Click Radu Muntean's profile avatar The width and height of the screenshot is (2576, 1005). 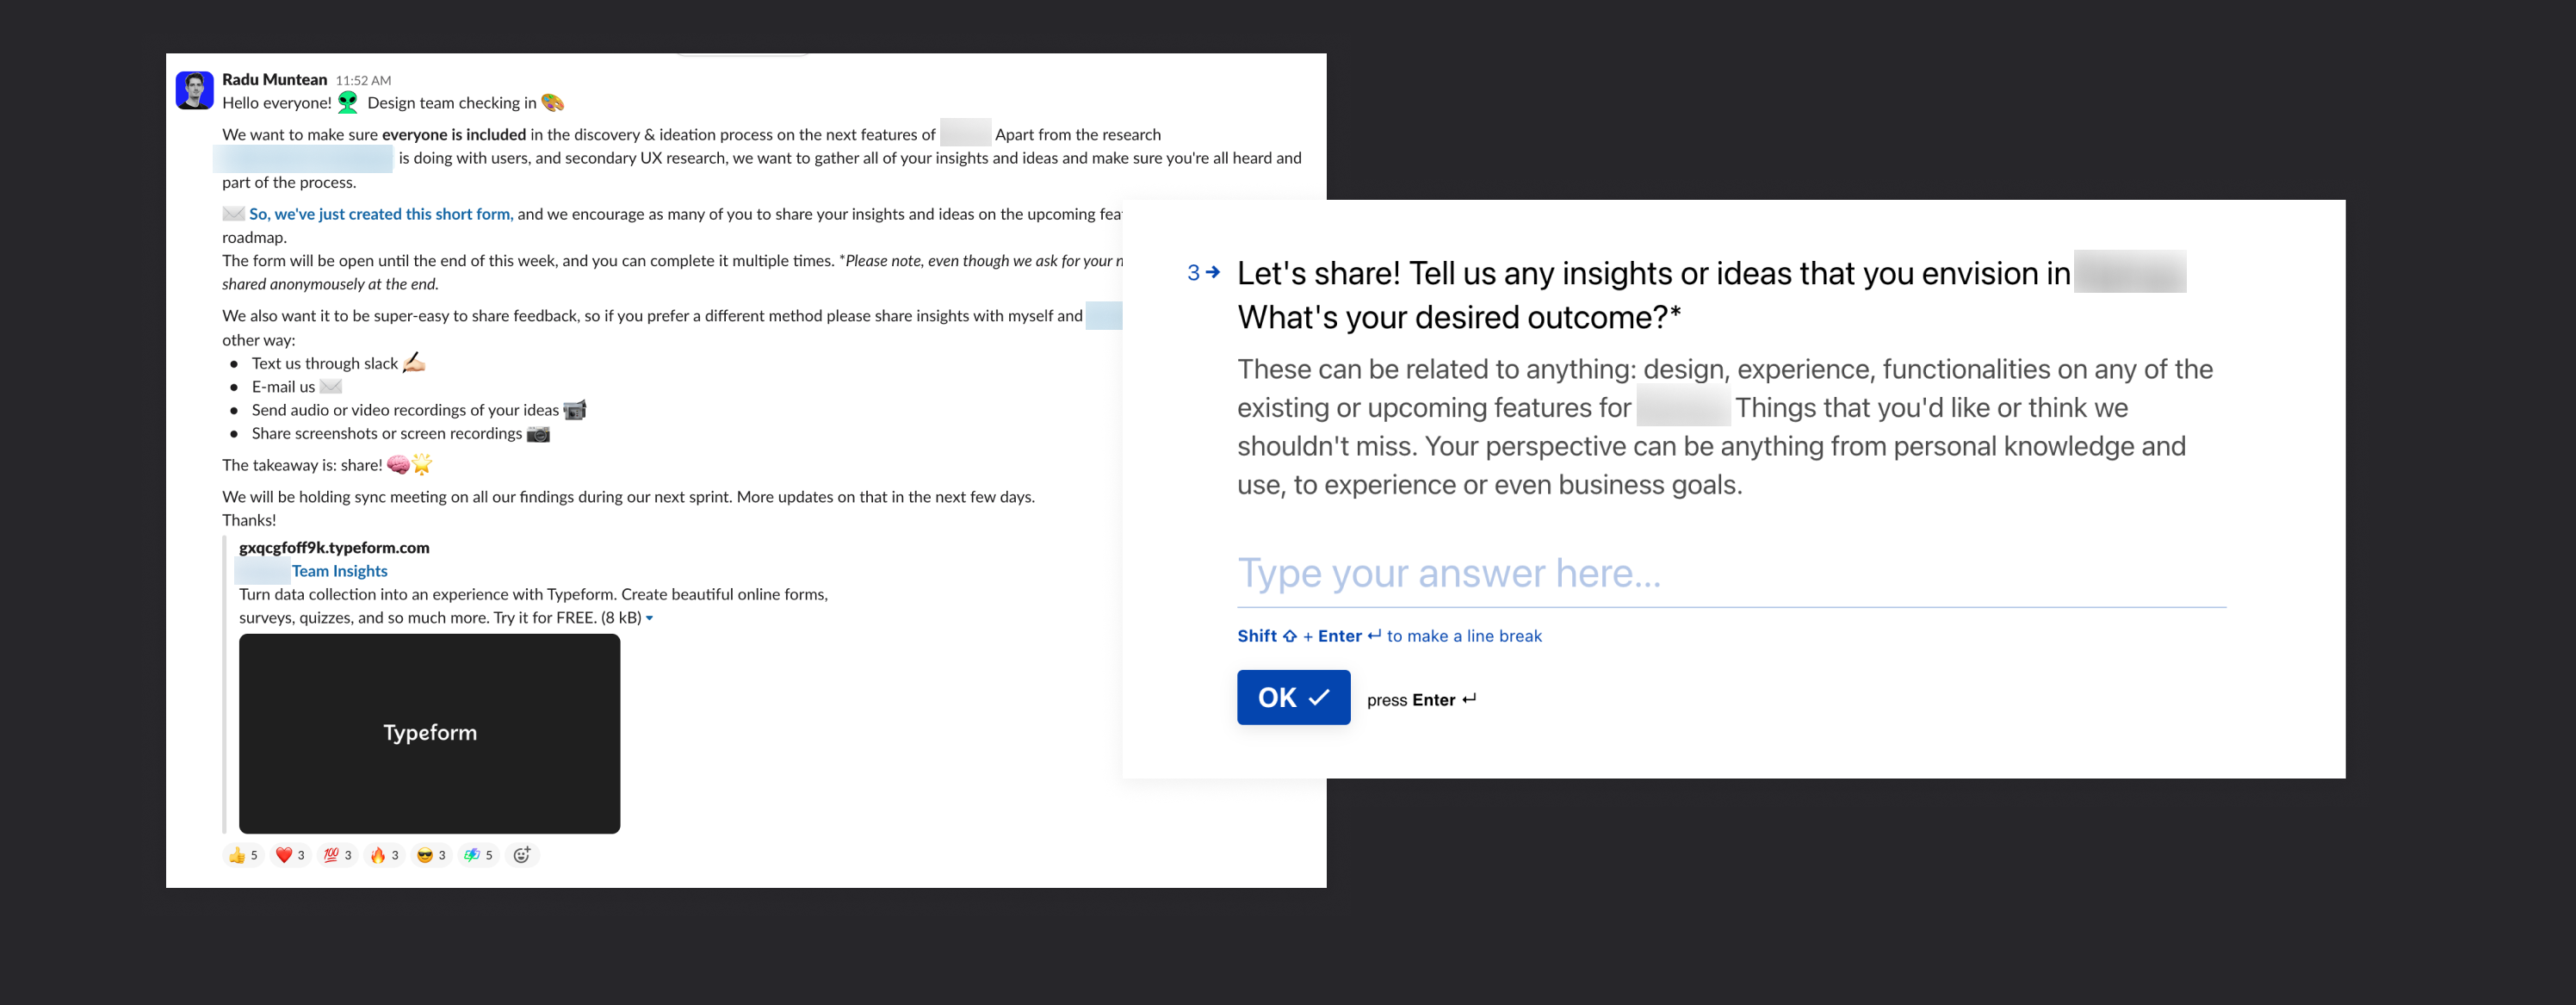click(195, 90)
